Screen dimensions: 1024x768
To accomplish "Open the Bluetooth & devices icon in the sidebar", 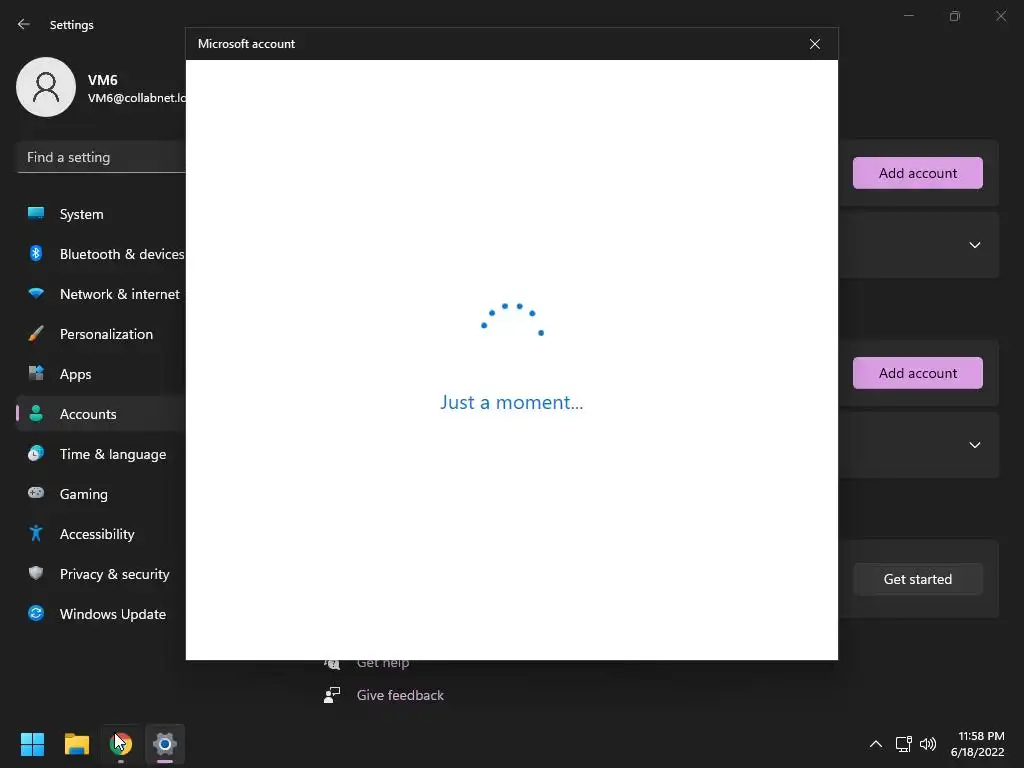I will 36,253.
